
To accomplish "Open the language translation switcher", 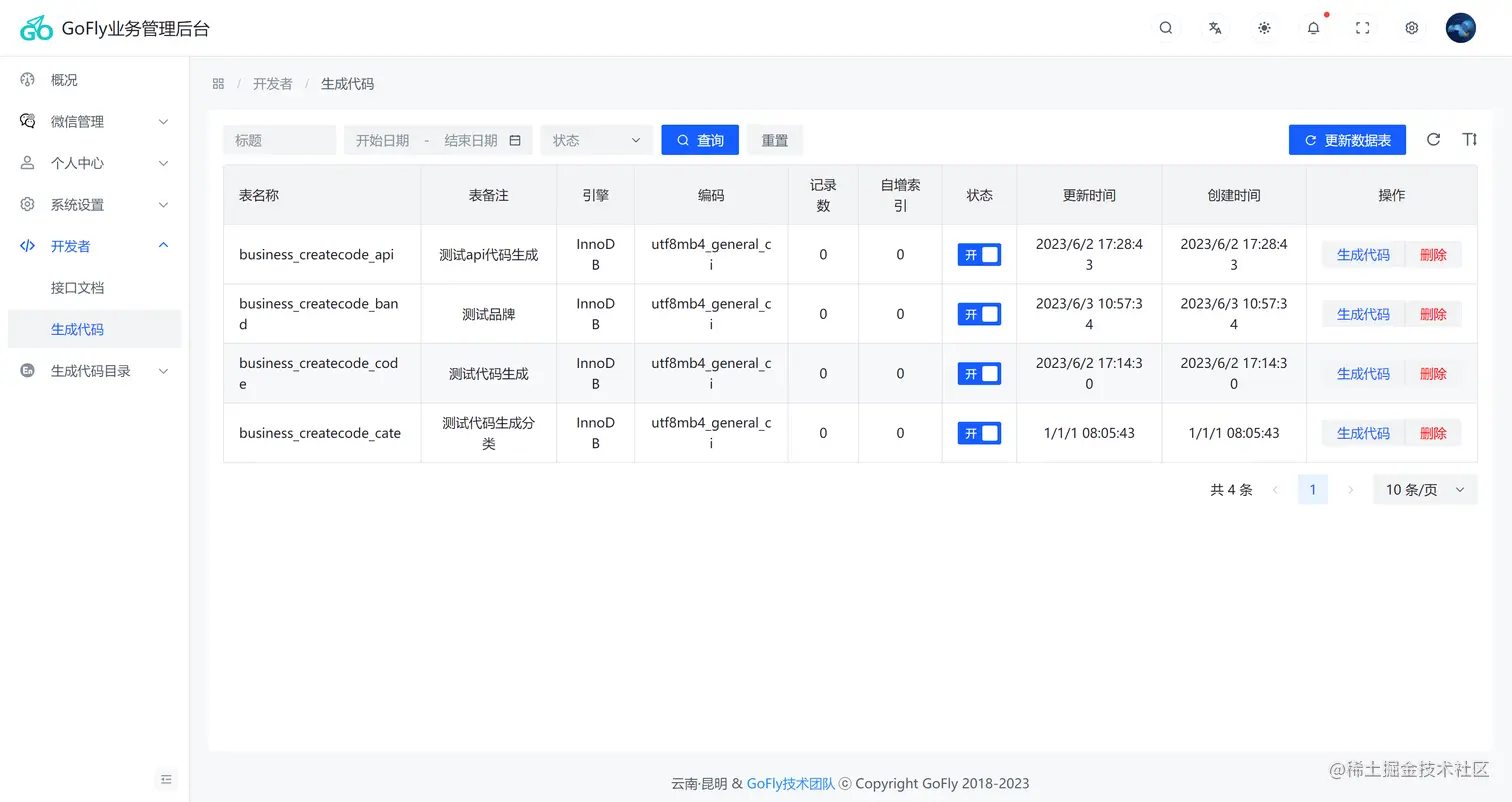I will pos(1215,28).
